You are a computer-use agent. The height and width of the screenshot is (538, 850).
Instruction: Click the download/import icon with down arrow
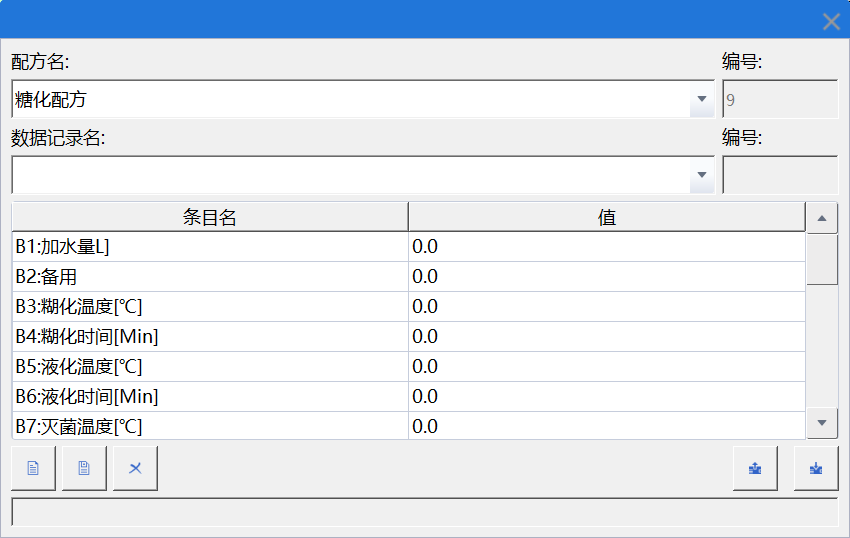coord(816,468)
